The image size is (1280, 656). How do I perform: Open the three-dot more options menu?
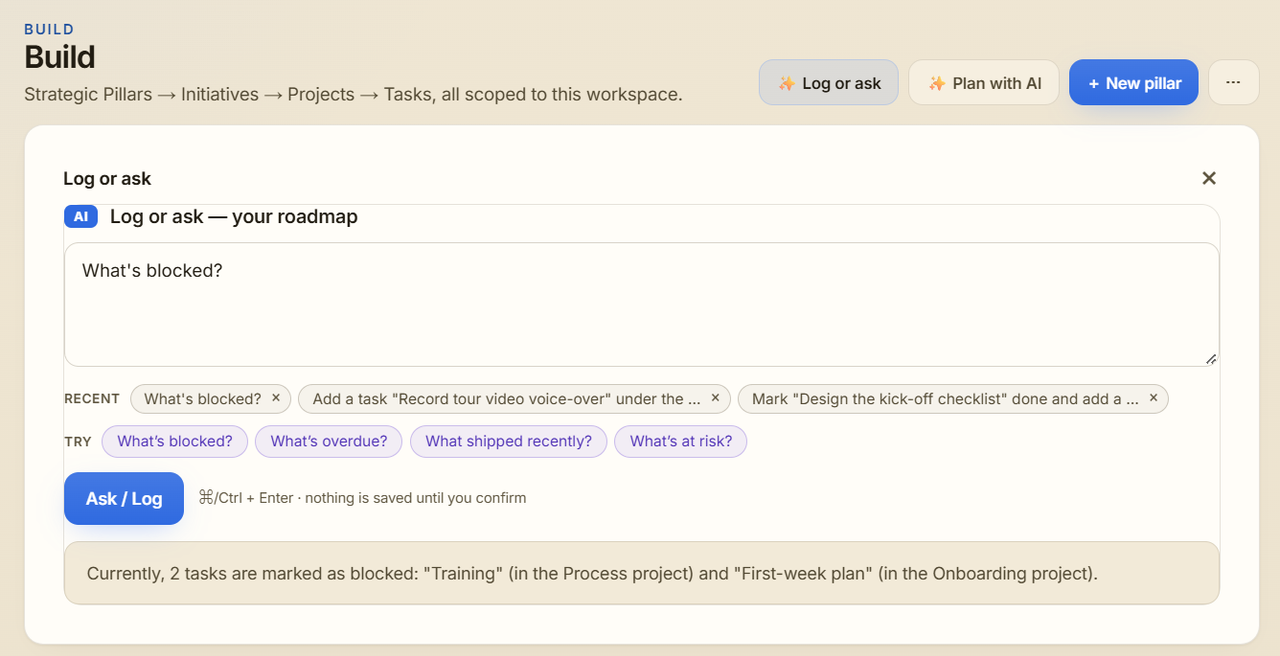point(1233,83)
